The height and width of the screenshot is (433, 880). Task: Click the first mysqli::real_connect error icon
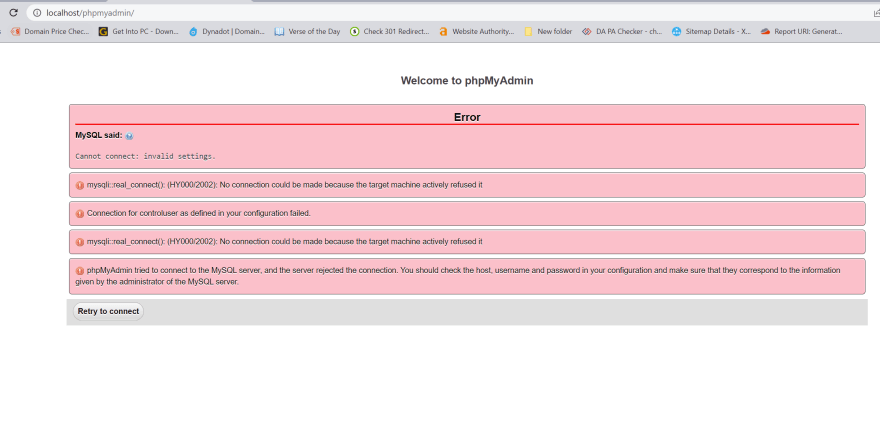pyautogui.click(x=80, y=185)
